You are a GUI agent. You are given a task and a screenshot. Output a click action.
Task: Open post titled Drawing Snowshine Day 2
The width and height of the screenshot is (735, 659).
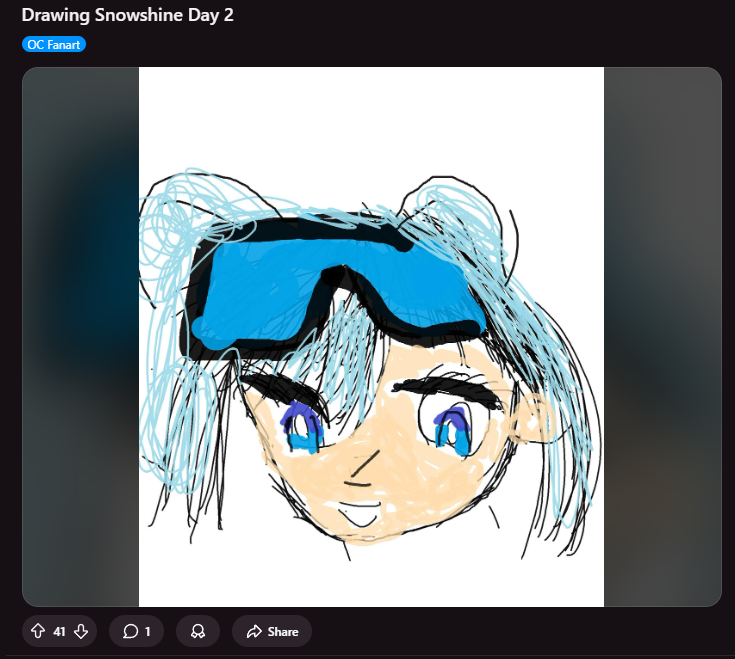pos(128,15)
